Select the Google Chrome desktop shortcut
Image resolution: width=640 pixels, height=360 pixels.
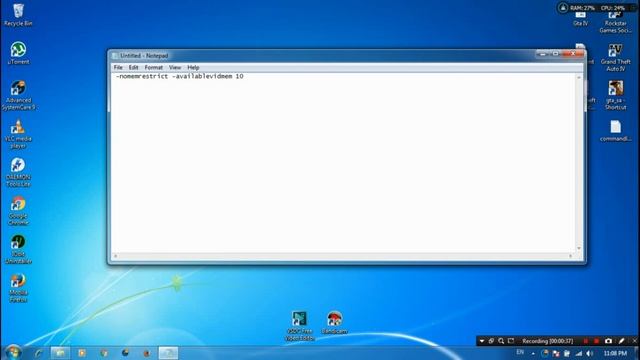(18, 211)
